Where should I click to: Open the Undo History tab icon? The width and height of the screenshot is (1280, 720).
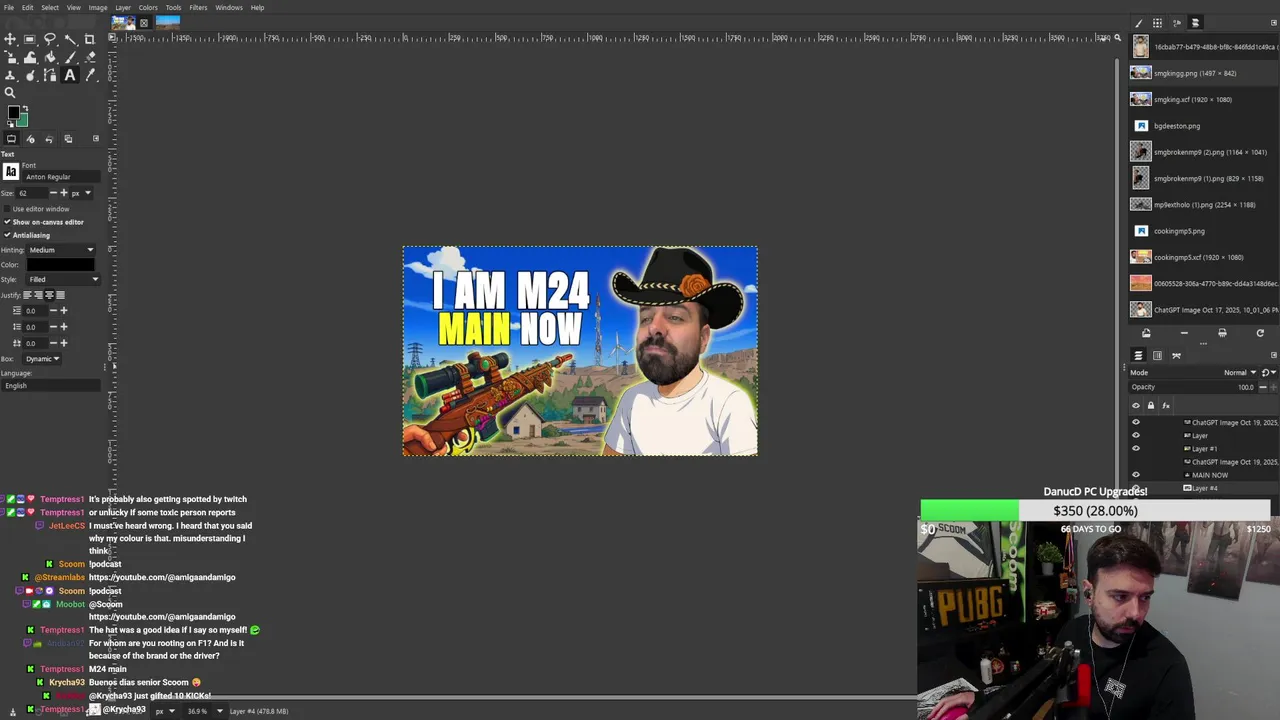pos(49,139)
